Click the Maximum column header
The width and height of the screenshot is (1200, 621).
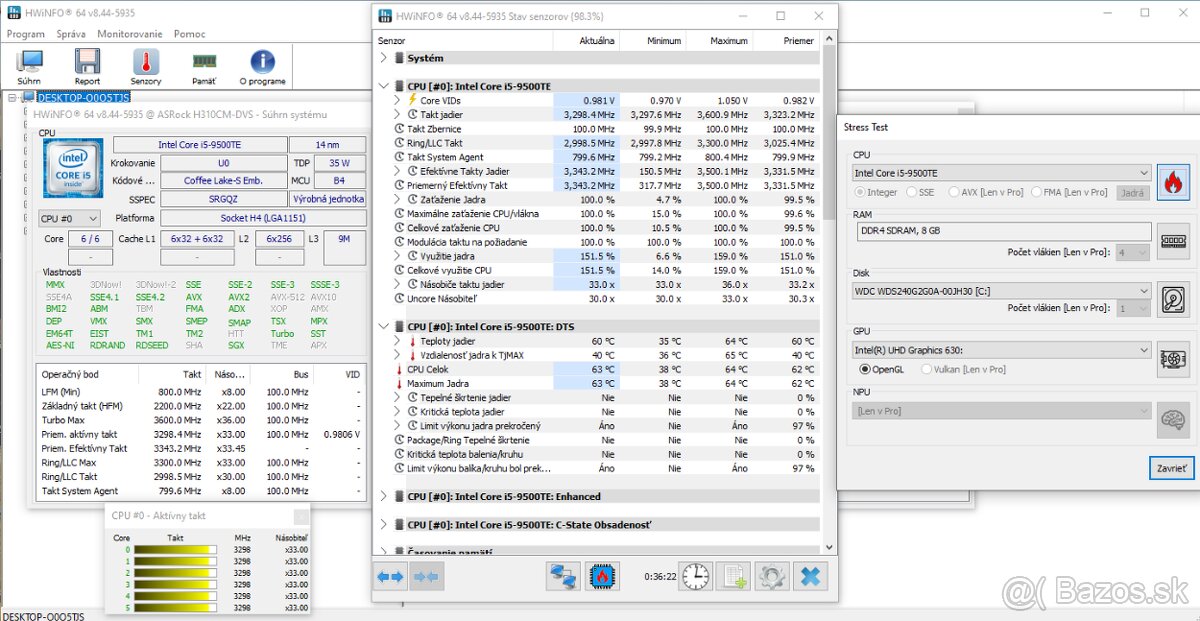coord(718,41)
